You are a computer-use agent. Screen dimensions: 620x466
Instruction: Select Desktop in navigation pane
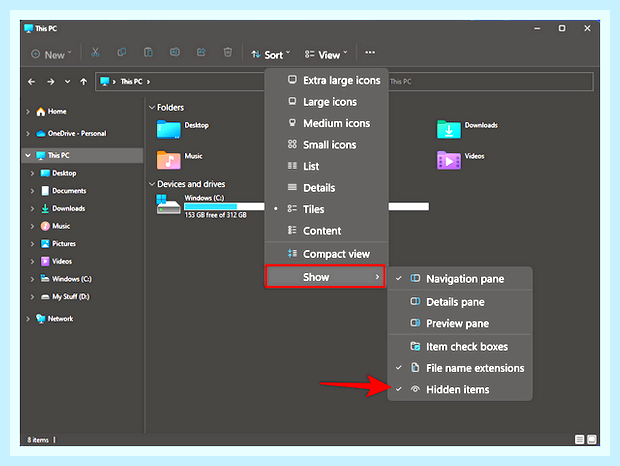(x=59, y=173)
